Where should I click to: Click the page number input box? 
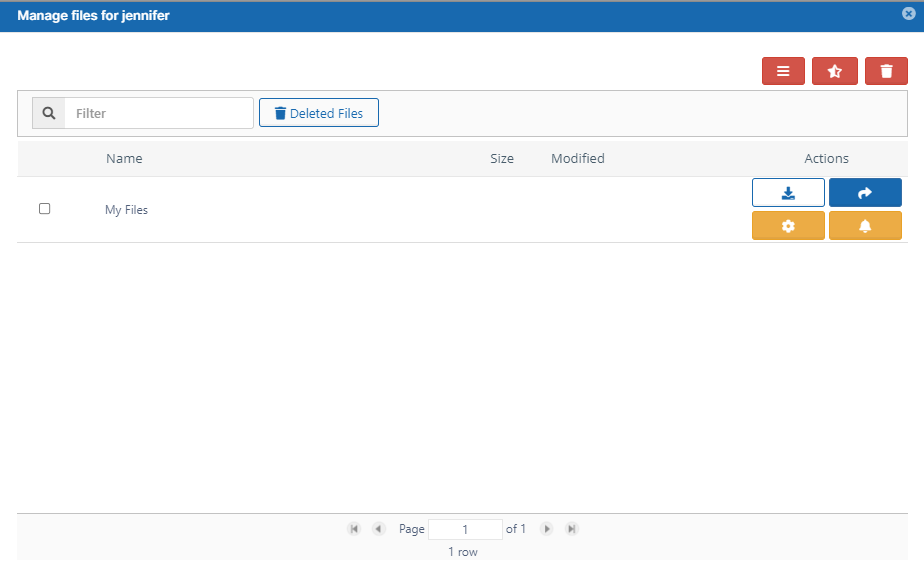point(465,529)
